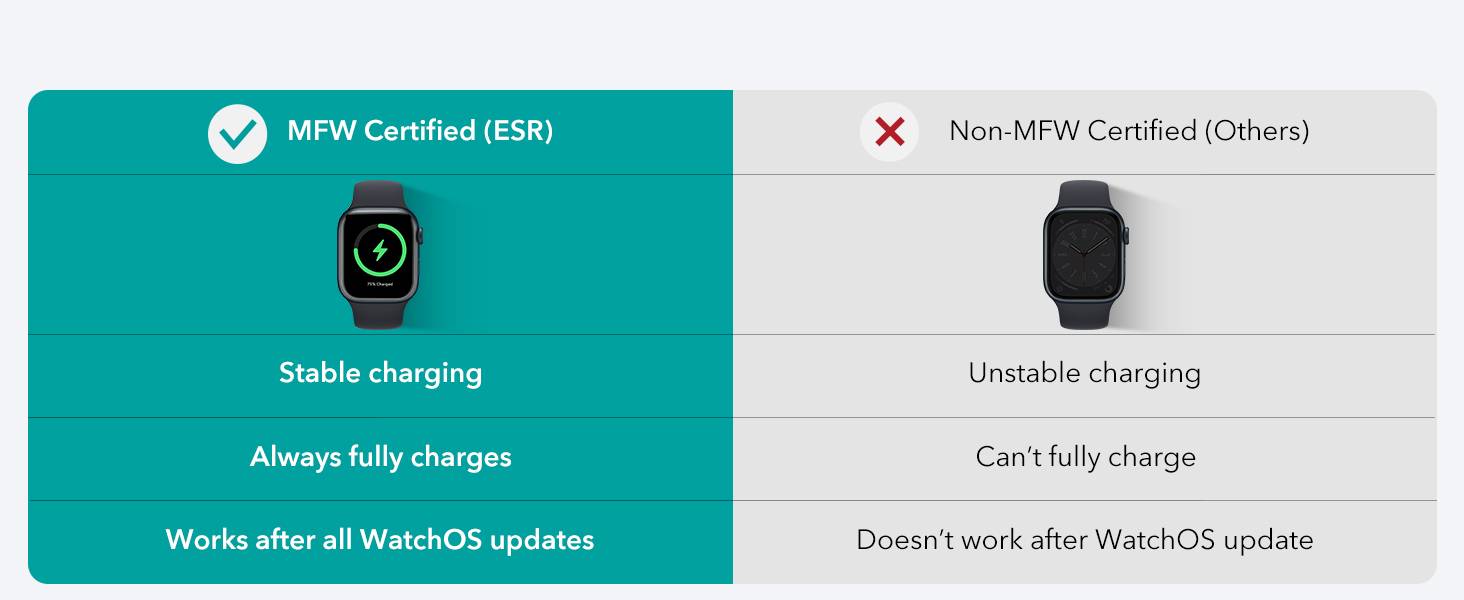Click the Always fully charges text

coord(381,457)
